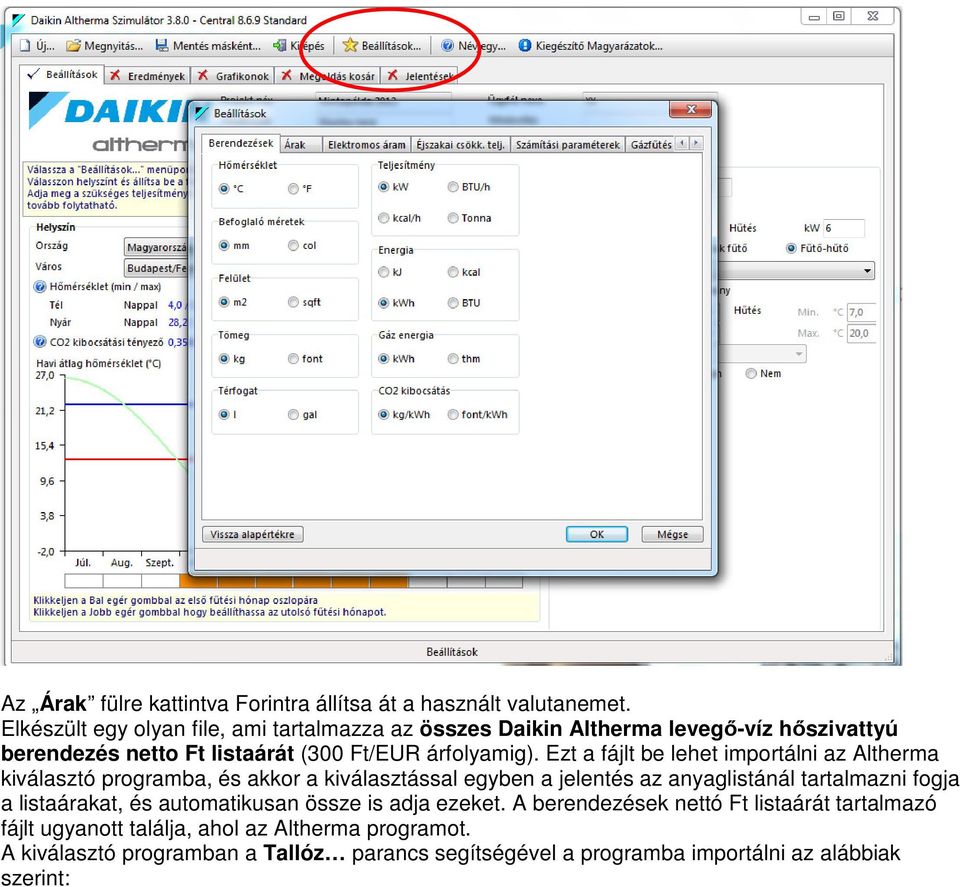This screenshot has height=887, width=960.
Task: Select thm gas energy unit
Action: click(453, 359)
